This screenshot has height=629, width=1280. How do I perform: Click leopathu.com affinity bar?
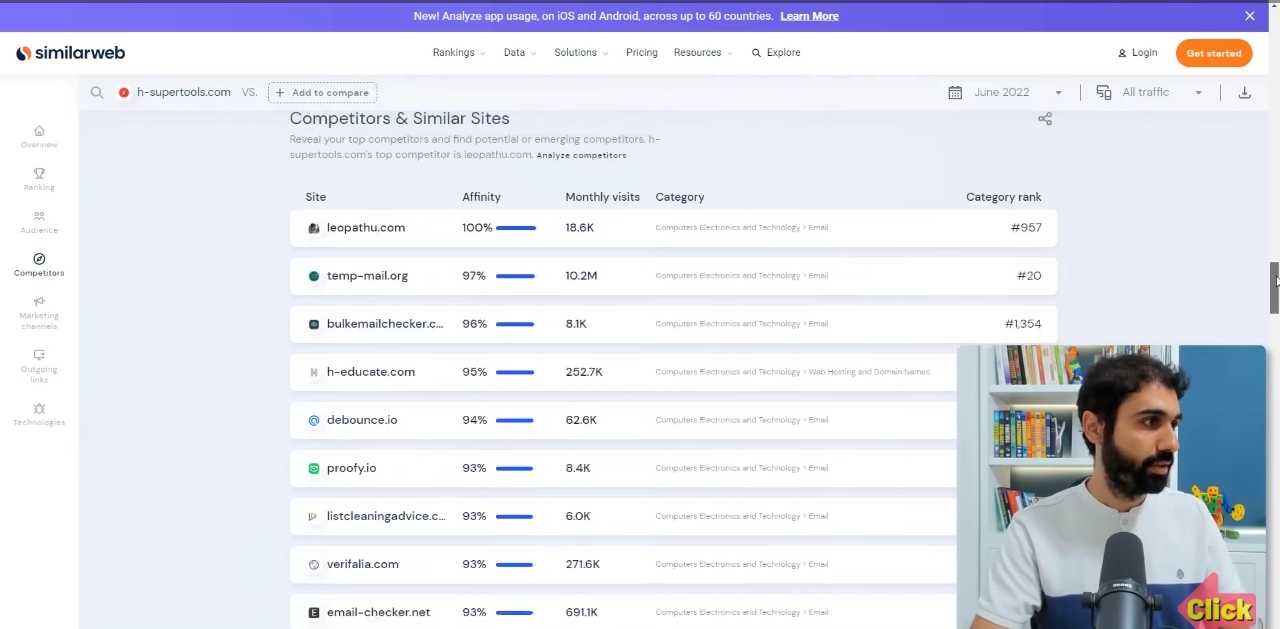(x=516, y=228)
